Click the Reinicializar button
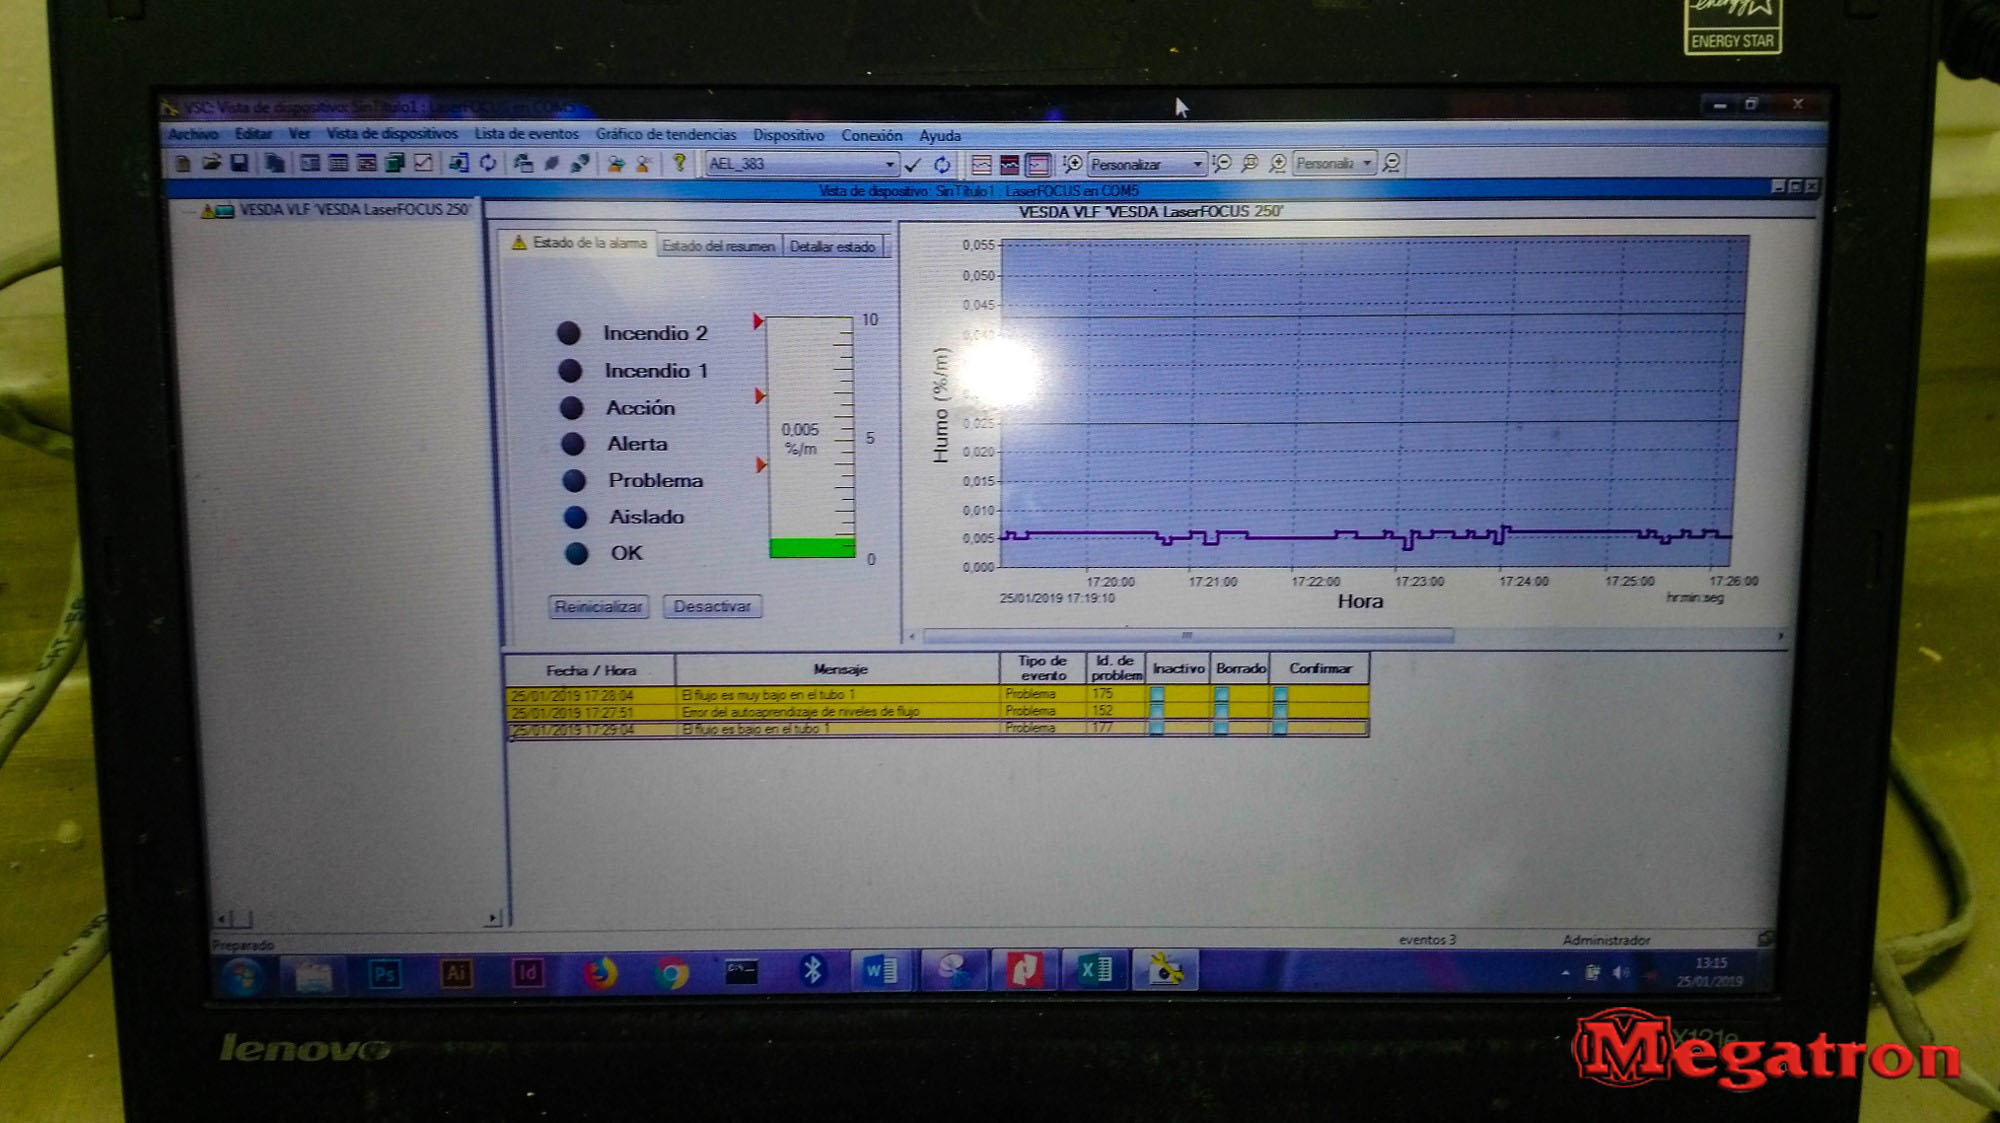This screenshot has height=1123, width=2000. pos(598,606)
